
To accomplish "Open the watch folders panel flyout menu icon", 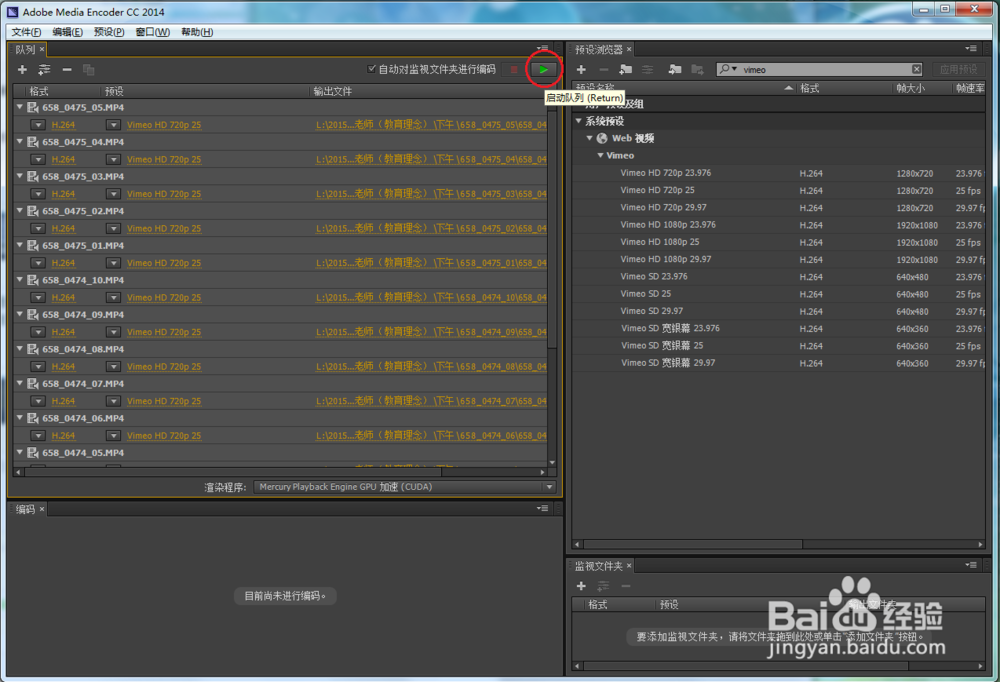I will 971,565.
